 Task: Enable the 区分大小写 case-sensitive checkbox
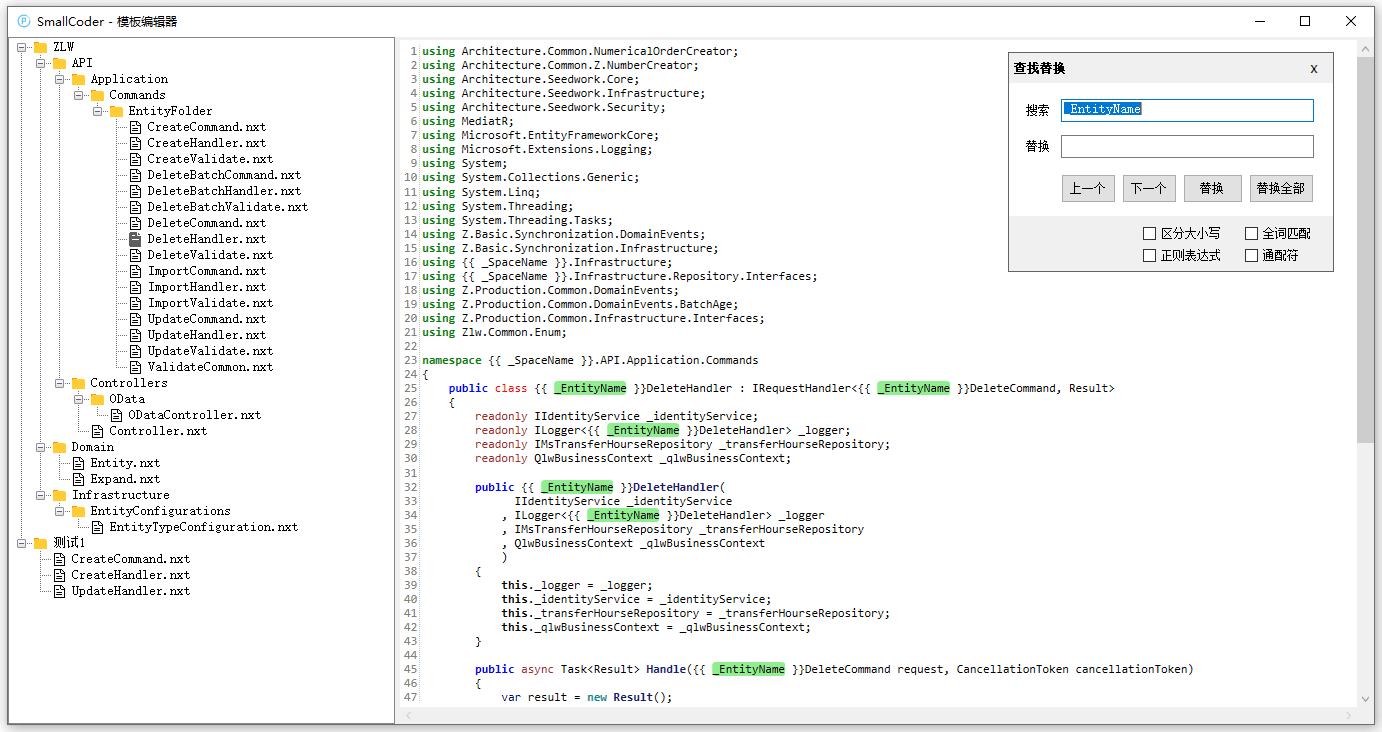tap(1149, 232)
